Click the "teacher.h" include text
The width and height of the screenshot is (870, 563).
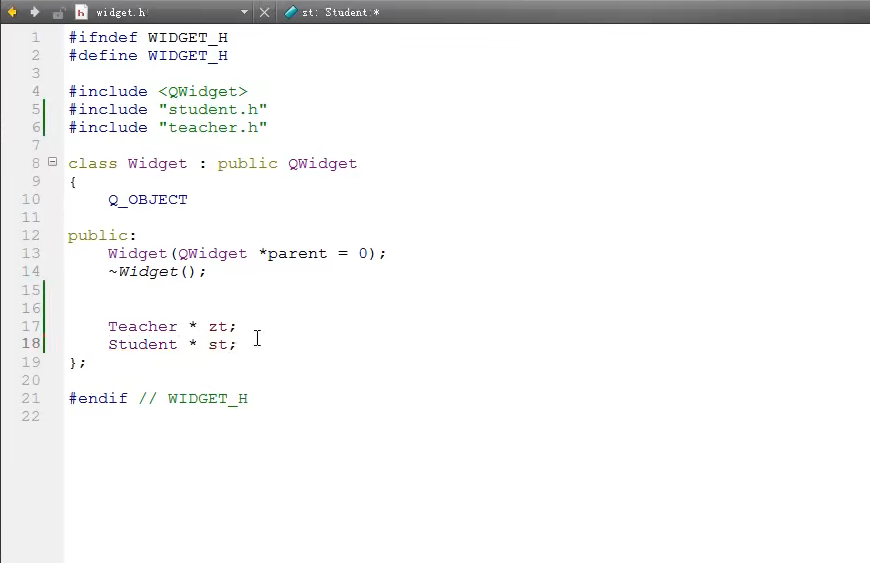pyautogui.click(x=213, y=128)
